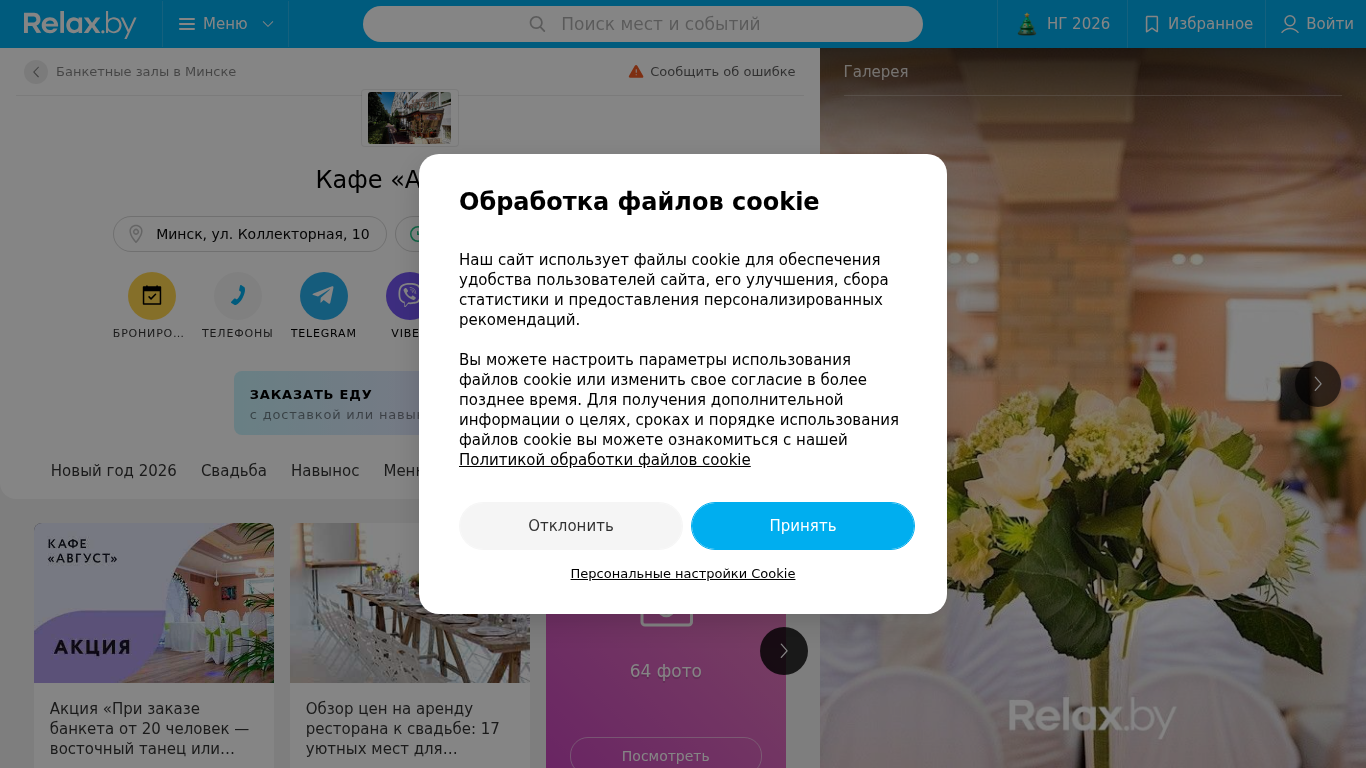Screen dimensions: 1366x768
Task: Open the Меню dropdown
Action: 226,24
